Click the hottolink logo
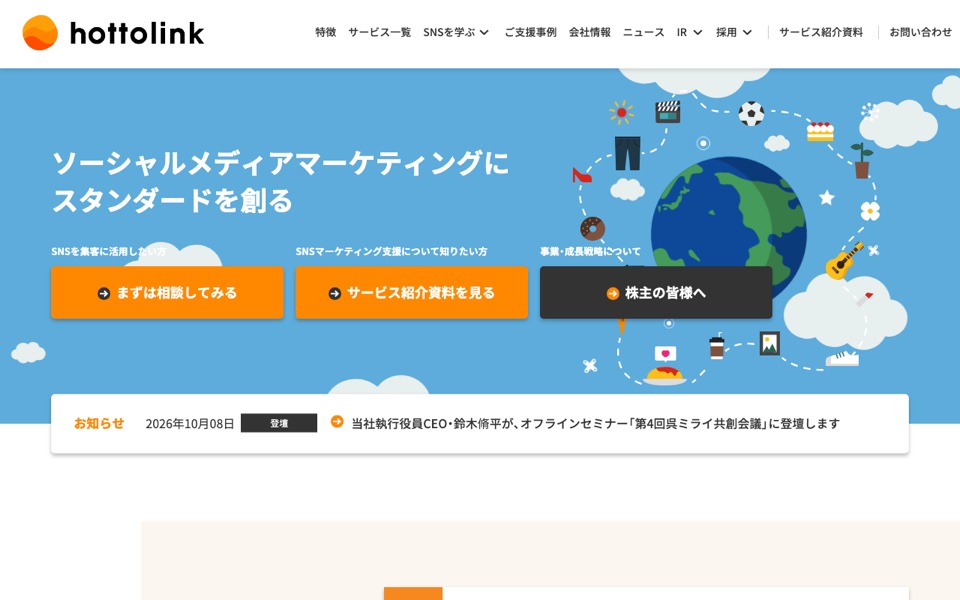This screenshot has height=600, width=960. (x=113, y=32)
